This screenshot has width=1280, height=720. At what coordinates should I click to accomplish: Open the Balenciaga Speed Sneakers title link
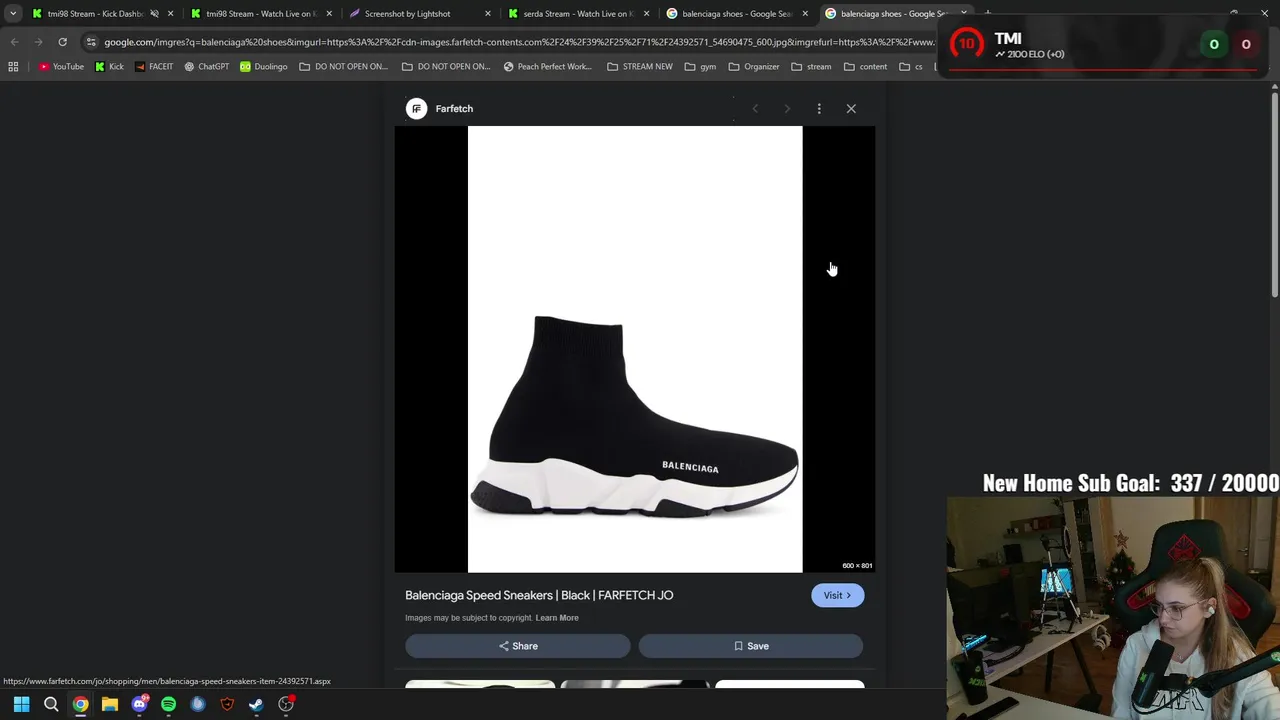[539, 595]
